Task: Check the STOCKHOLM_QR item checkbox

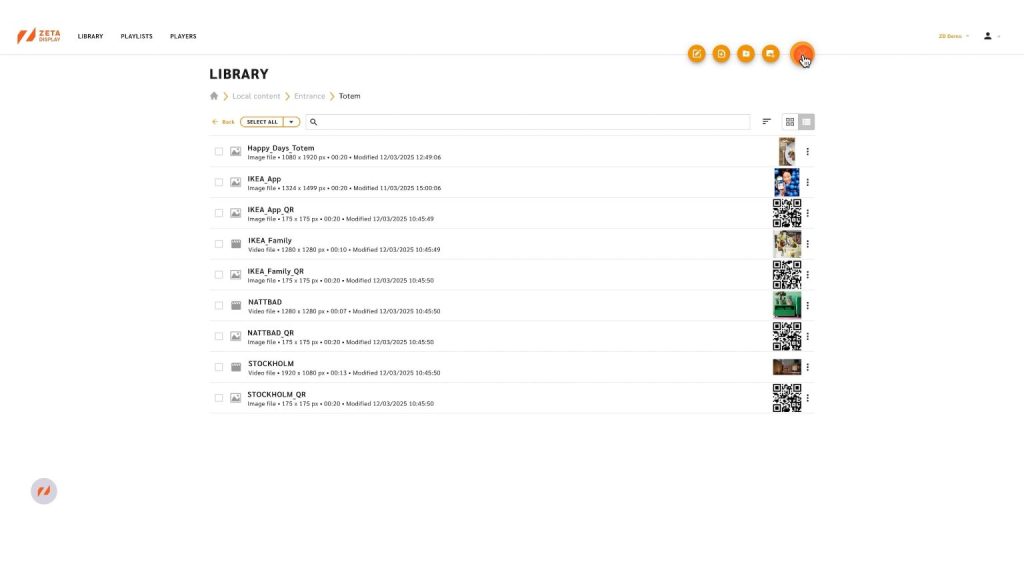Action: click(x=219, y=398)
